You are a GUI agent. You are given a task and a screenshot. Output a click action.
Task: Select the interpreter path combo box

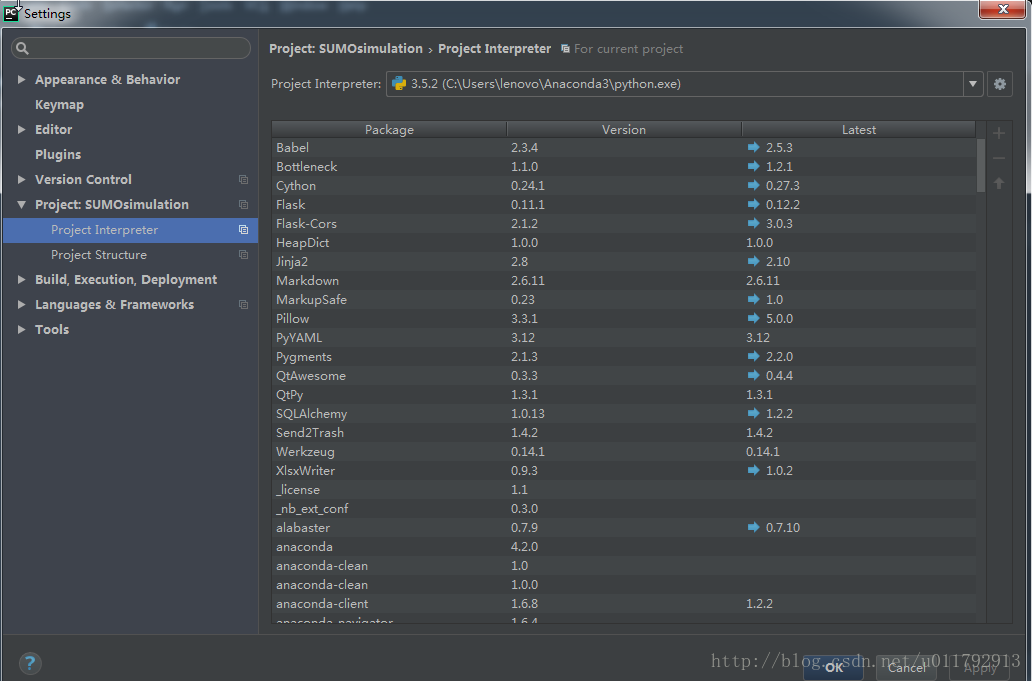tap(684, 84)
